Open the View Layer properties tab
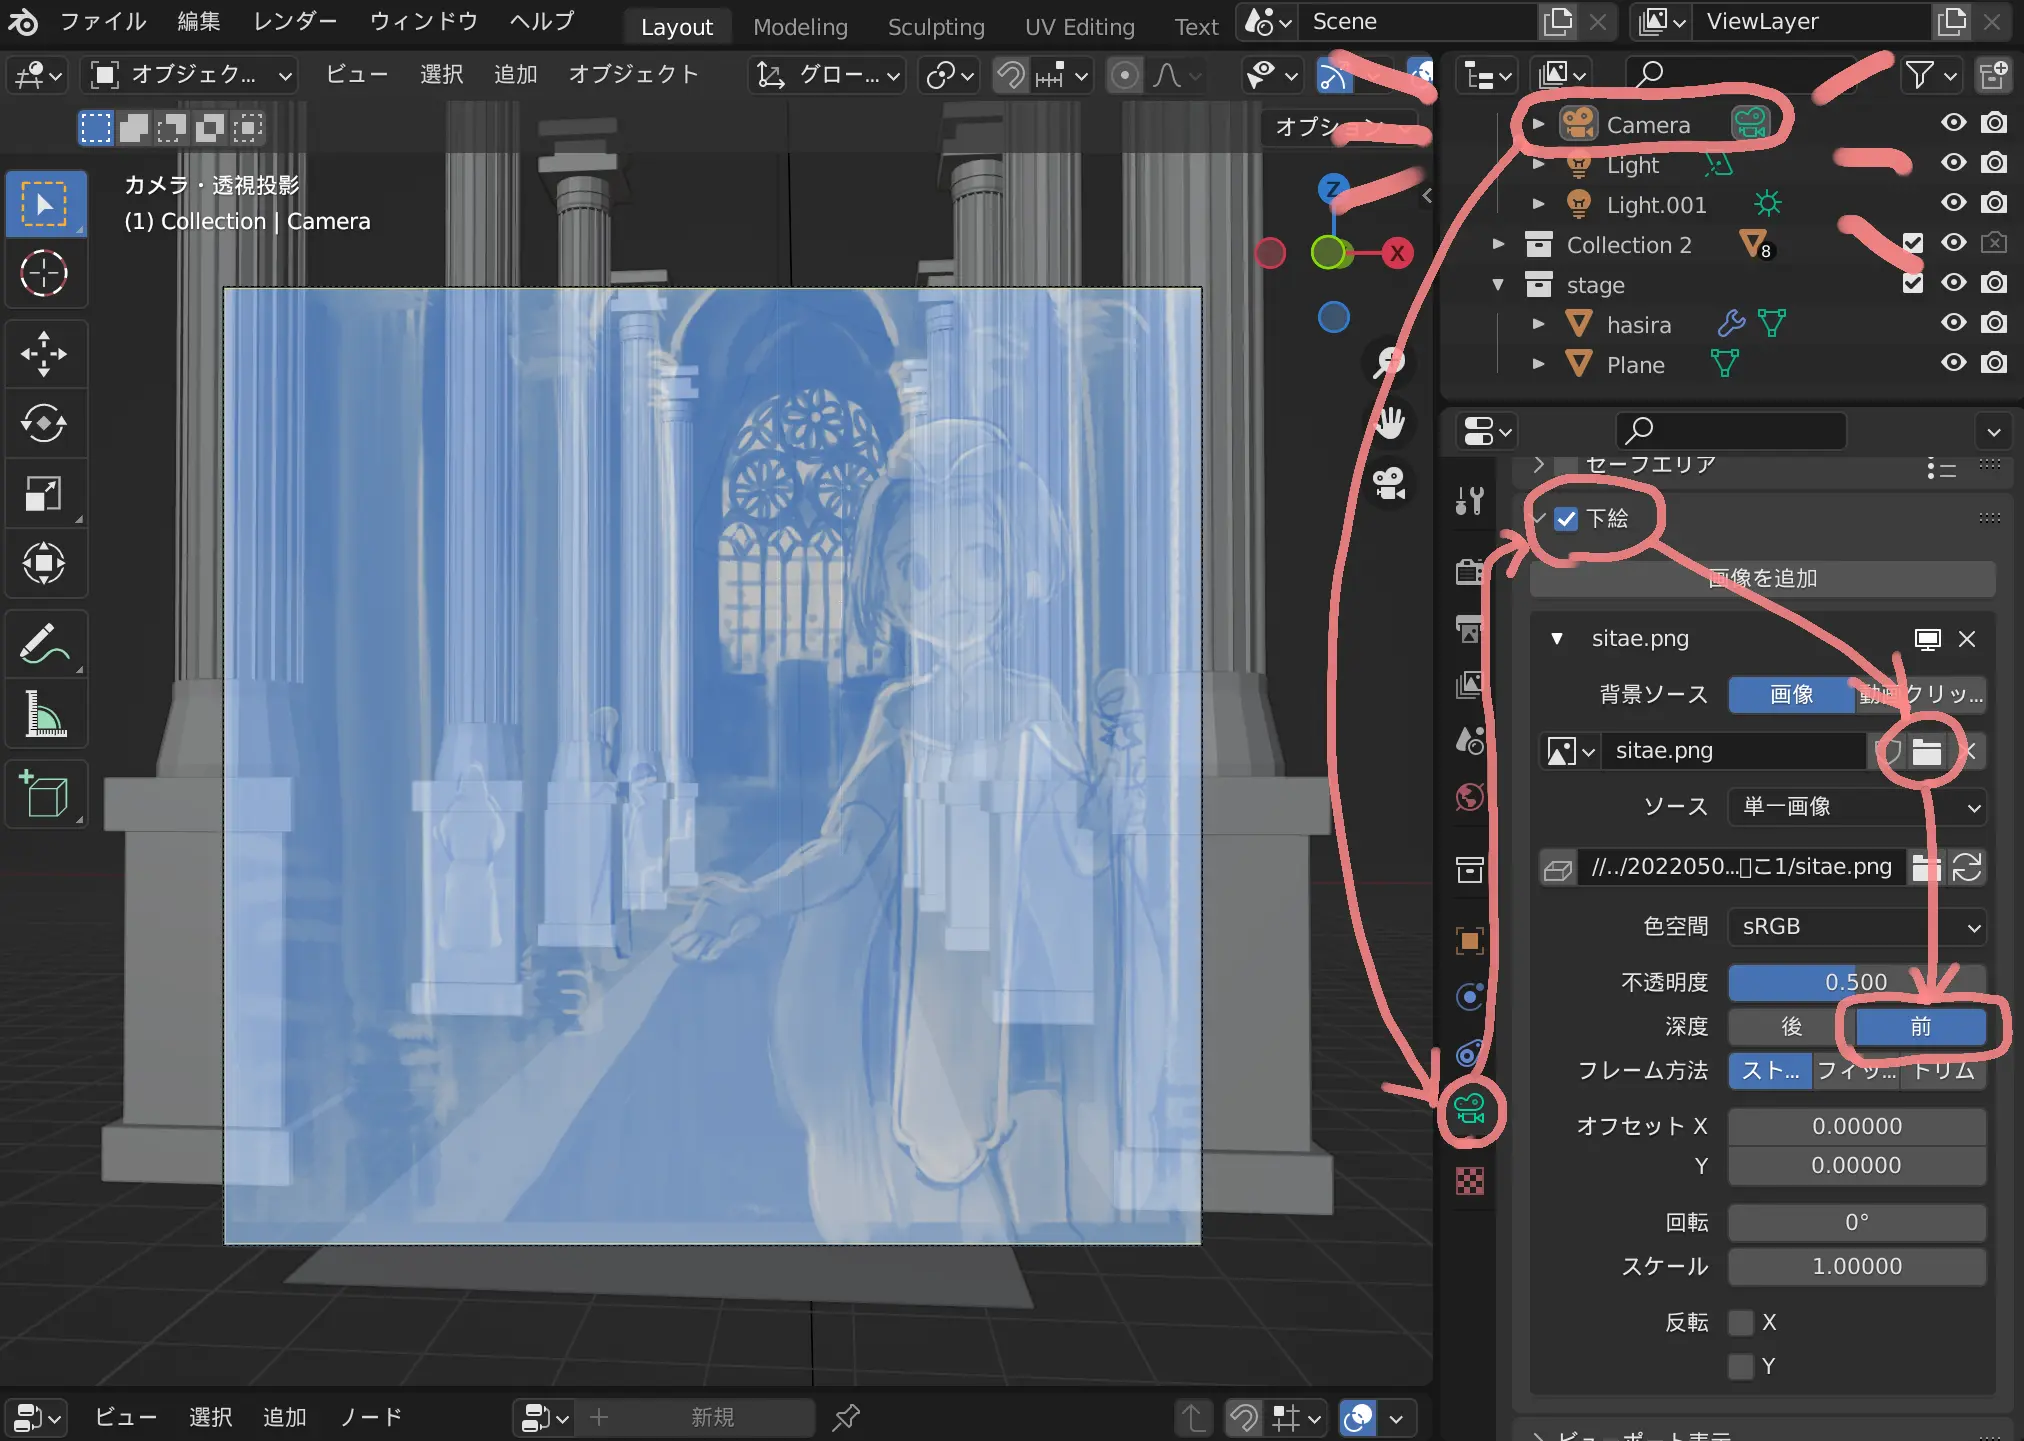The width and height of the screenshot is (2024, 1441). coord(1470,685)
